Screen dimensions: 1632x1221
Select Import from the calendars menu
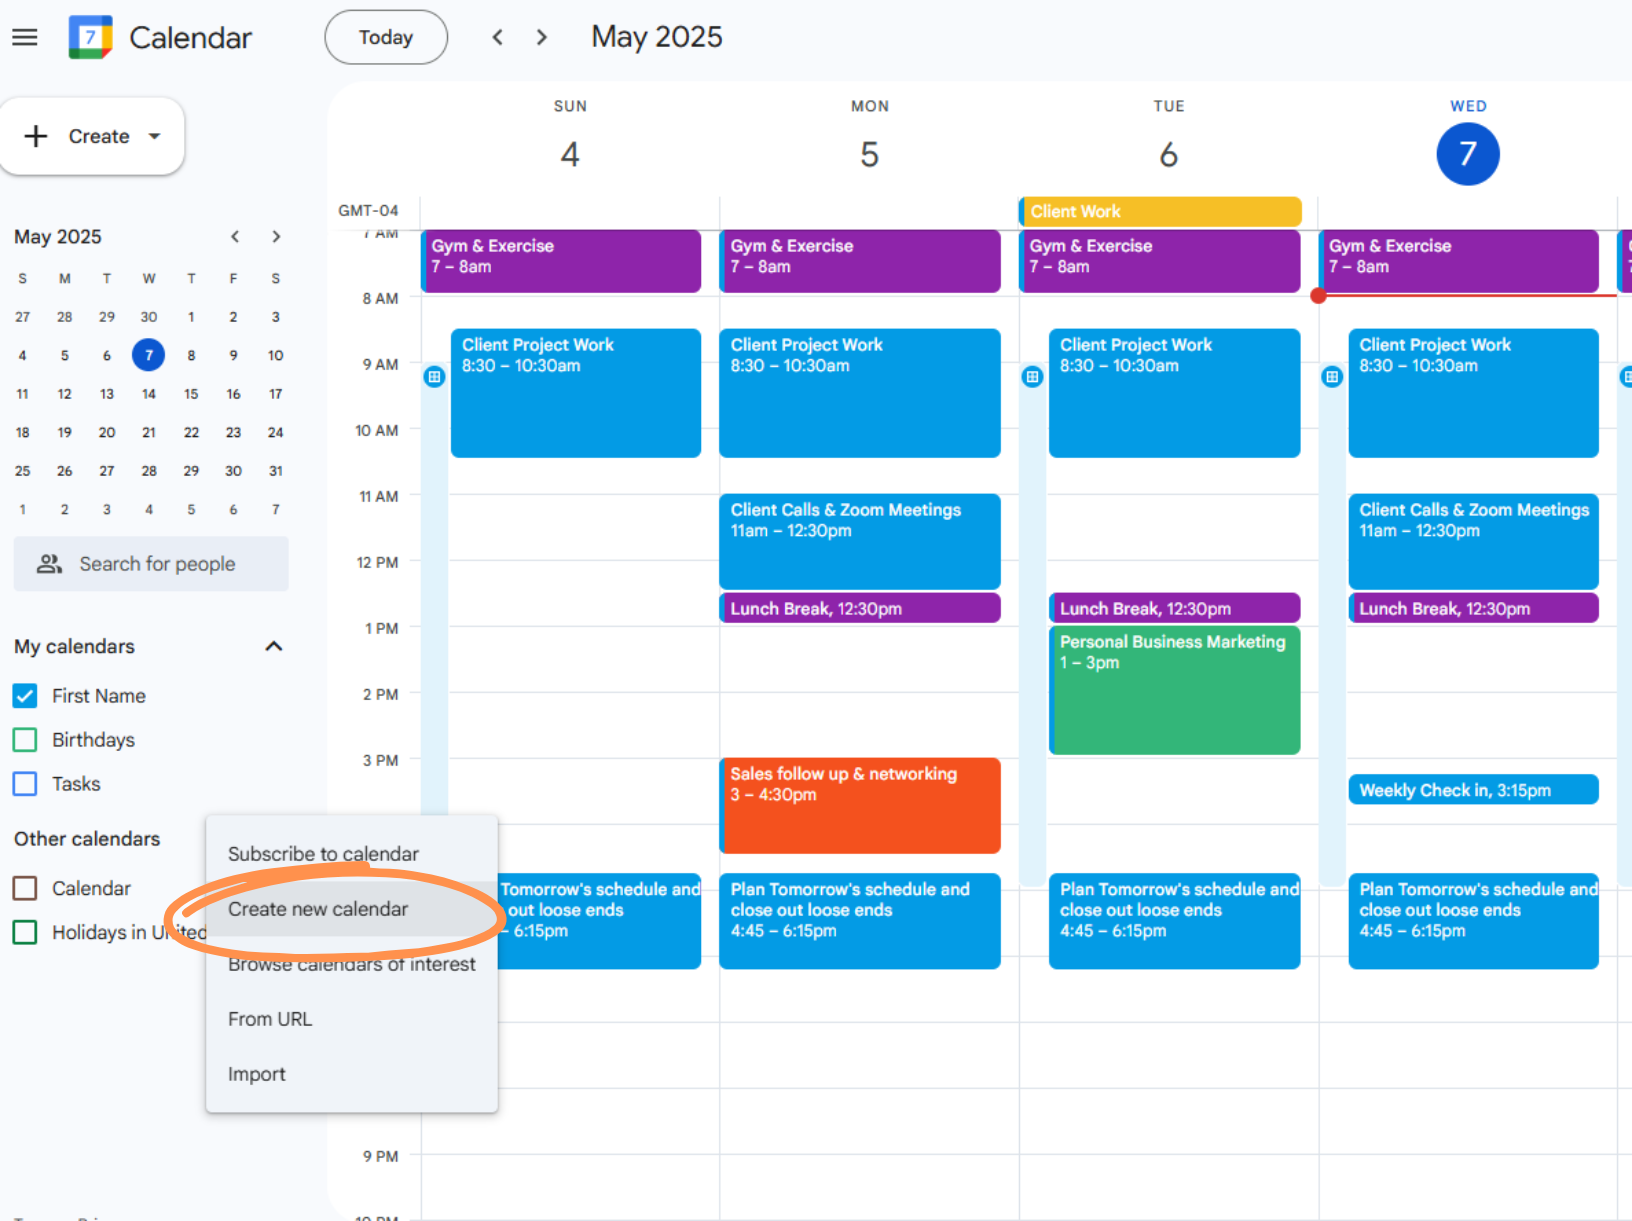click(x=257, y=1073)
